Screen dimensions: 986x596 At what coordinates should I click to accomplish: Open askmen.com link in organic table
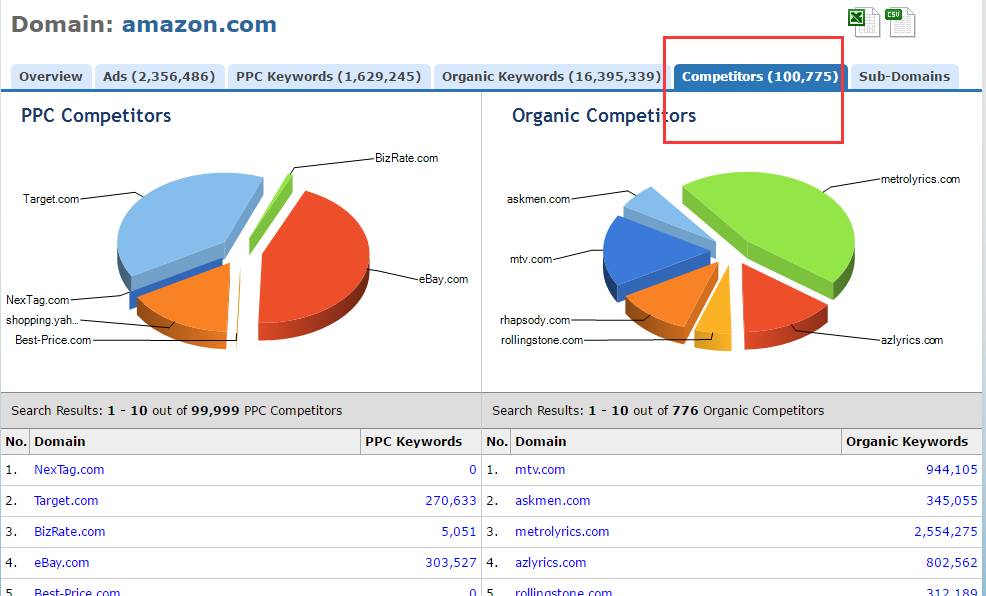pos(553,501)
